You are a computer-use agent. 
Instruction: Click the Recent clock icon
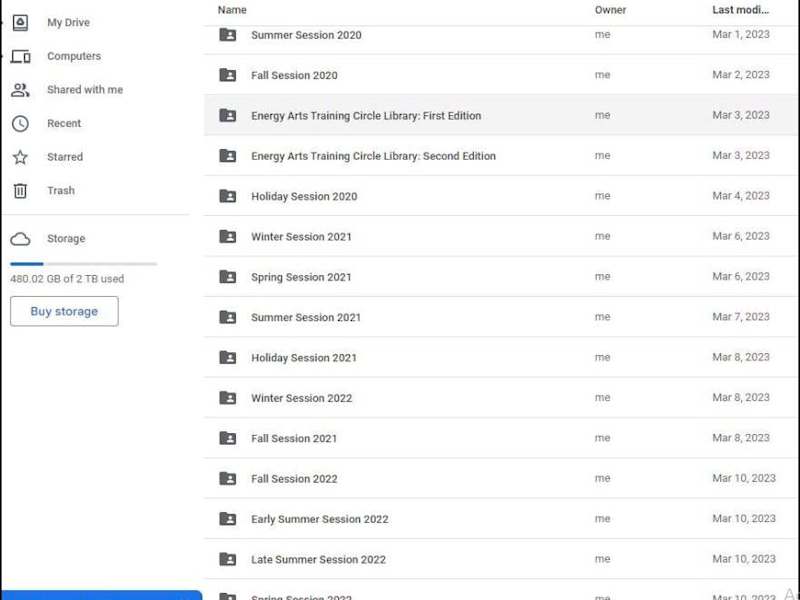click(20, 123)
